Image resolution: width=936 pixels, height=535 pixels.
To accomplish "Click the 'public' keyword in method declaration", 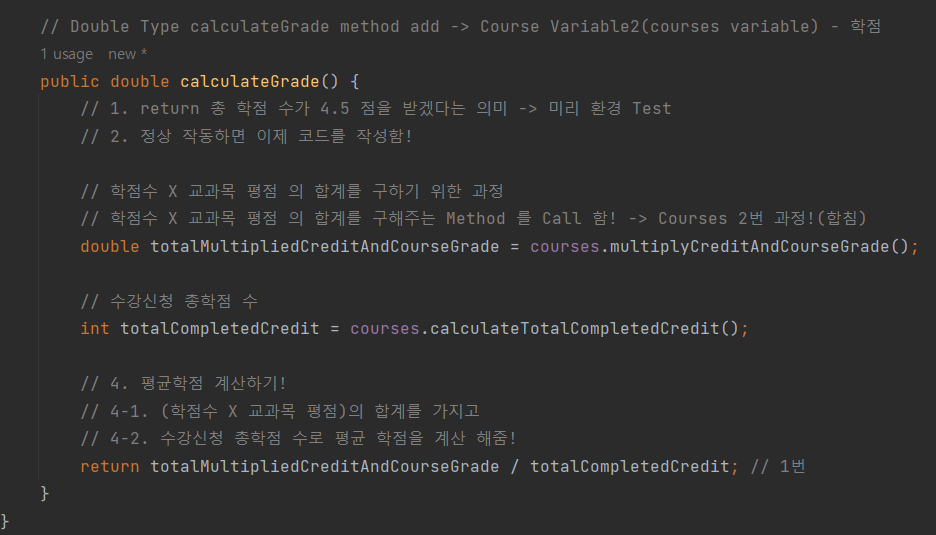I will (70, 81).
